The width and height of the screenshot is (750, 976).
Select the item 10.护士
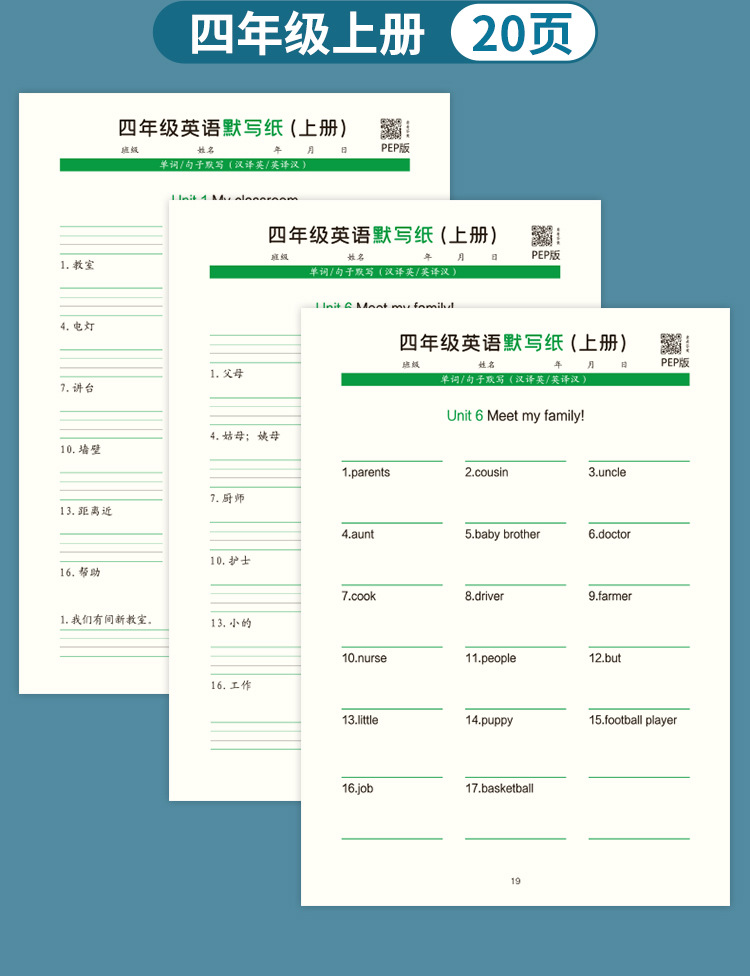(x=230, y=560)
